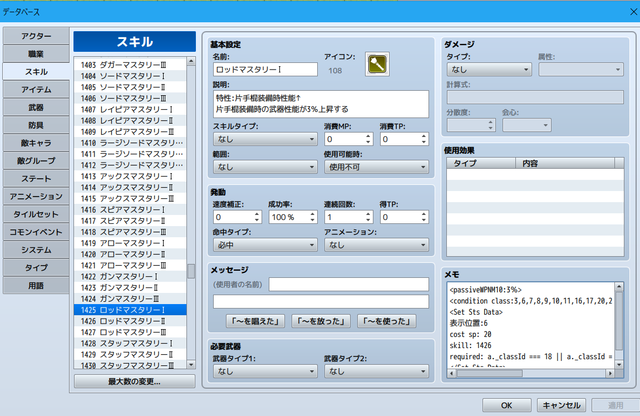Click the skill list scrollbar thumb

(191, 271)
